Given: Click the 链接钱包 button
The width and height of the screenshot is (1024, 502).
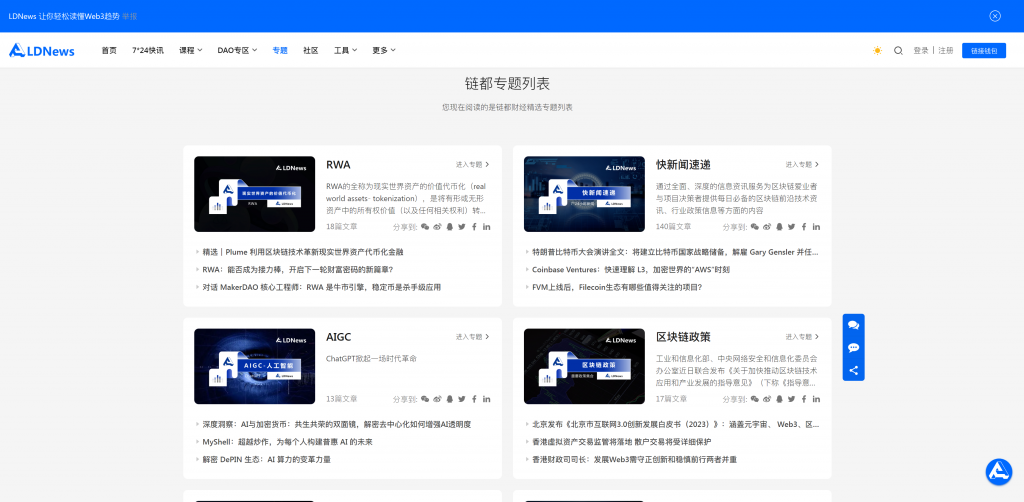Looking at the screenshot, I should tap(984, 50).
